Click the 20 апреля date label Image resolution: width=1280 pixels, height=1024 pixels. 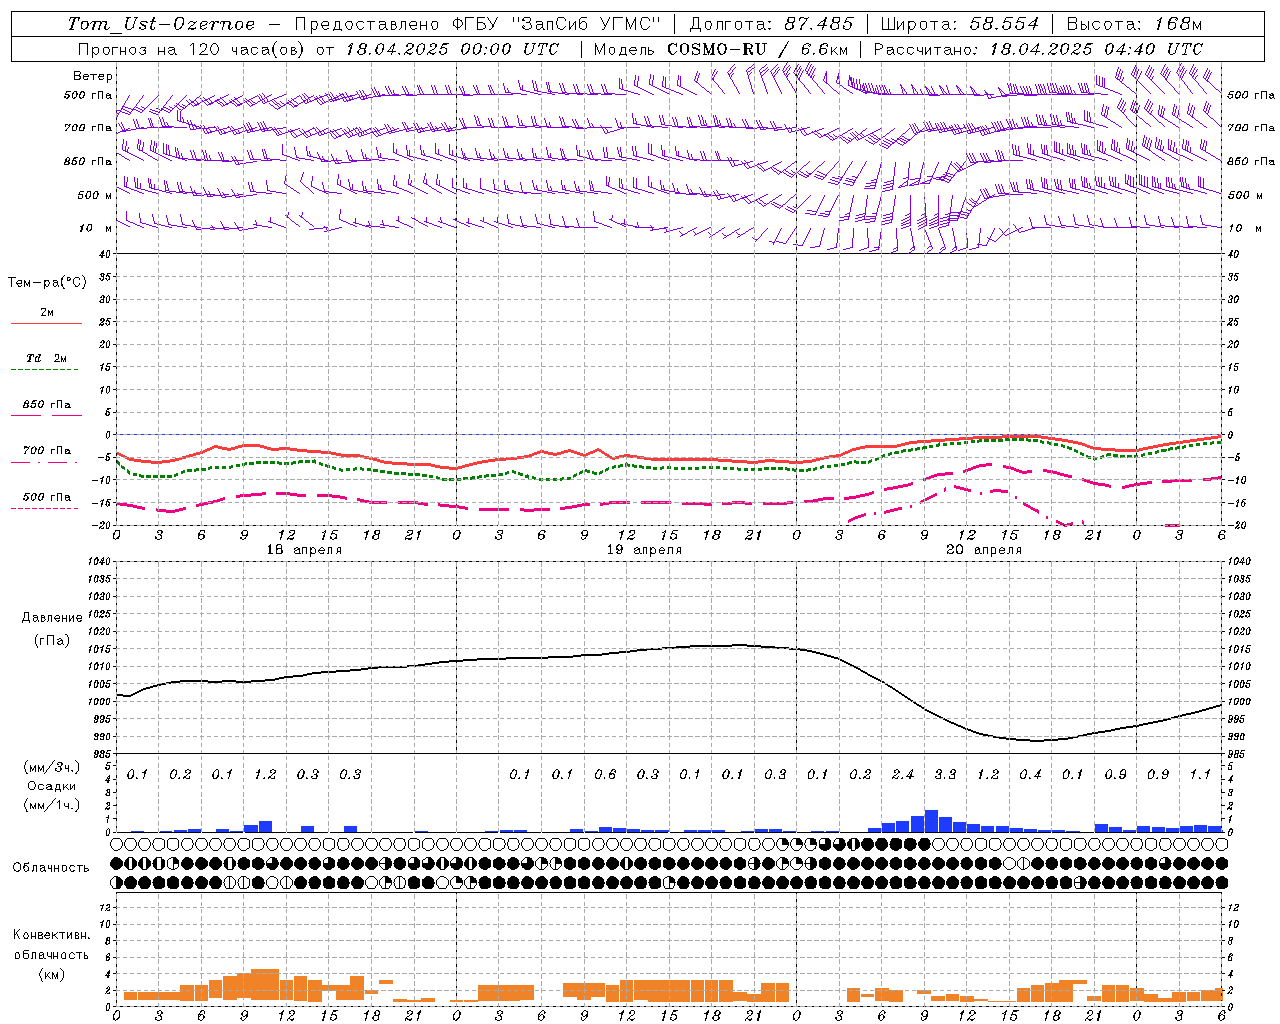click(x=984, y=550)
